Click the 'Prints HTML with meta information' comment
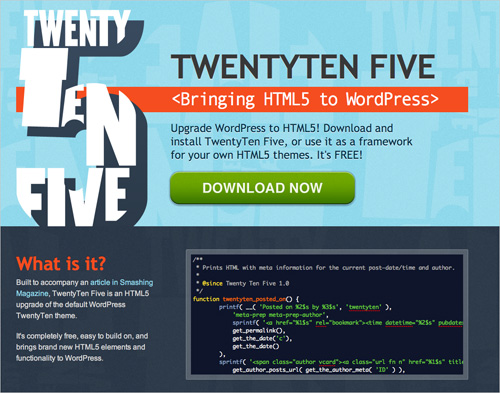 (x=328, y=268)
